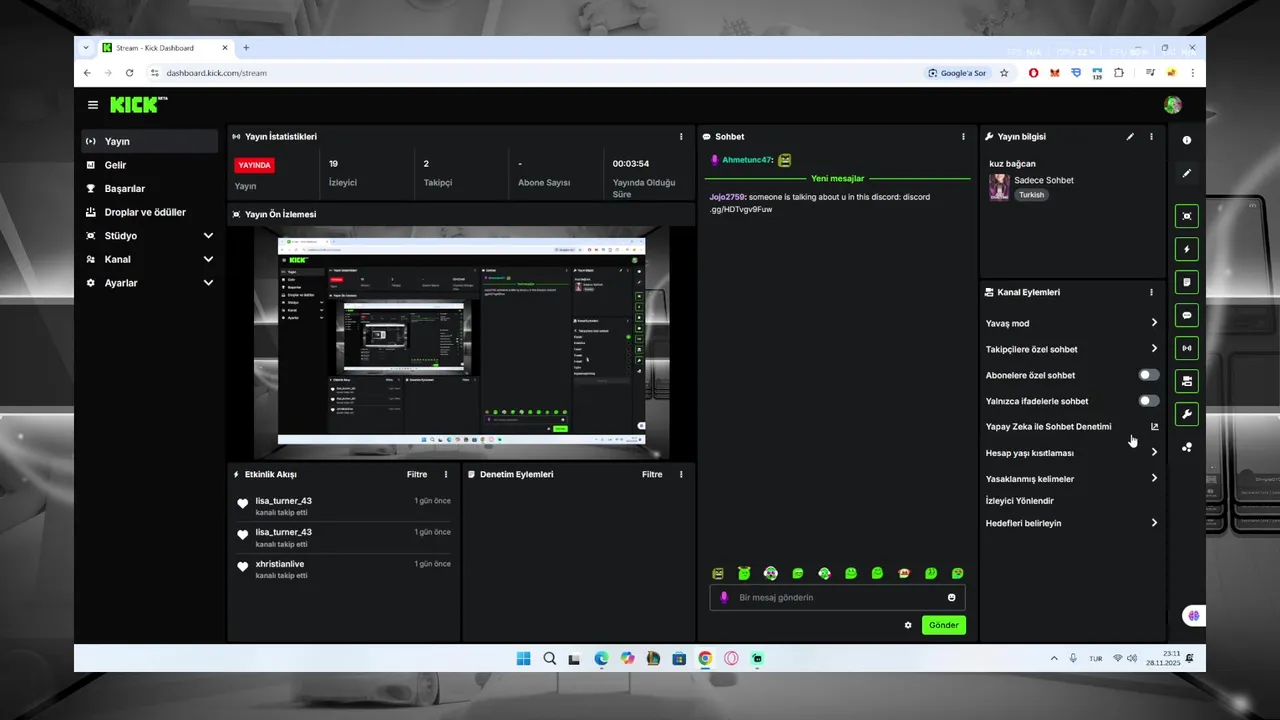
Task: Open Kanal Eylemleri panel three-dot menu
Action: 1151,292
